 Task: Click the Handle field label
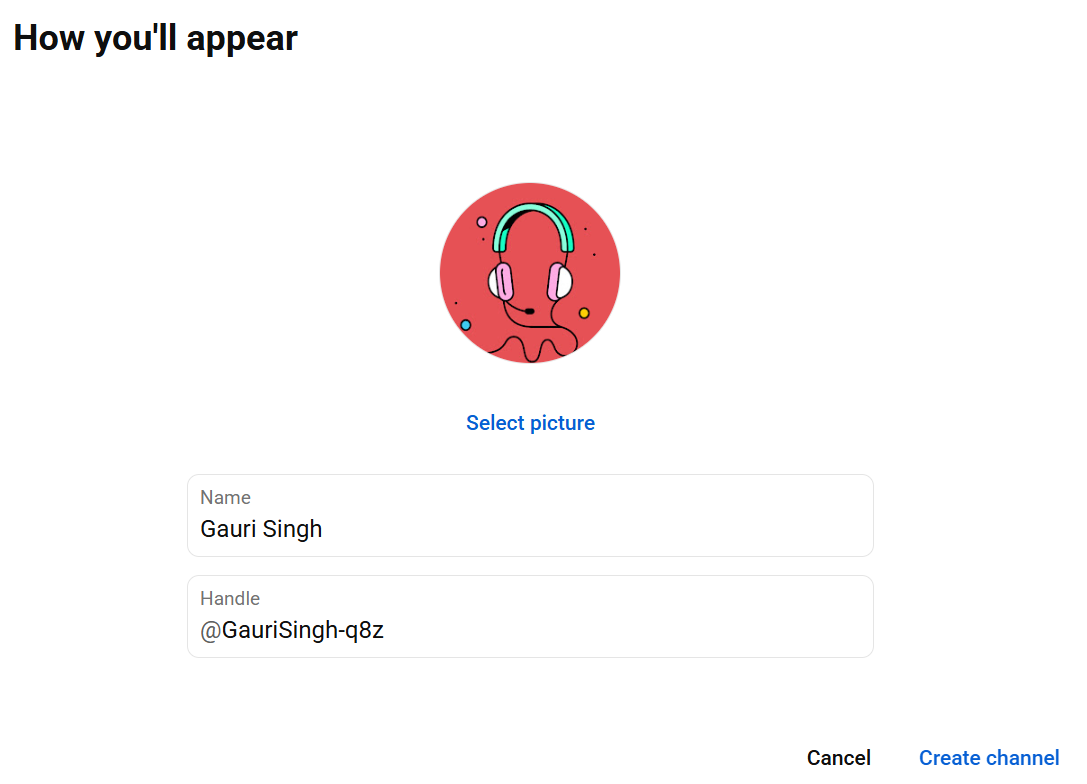(x=230, y=598)
